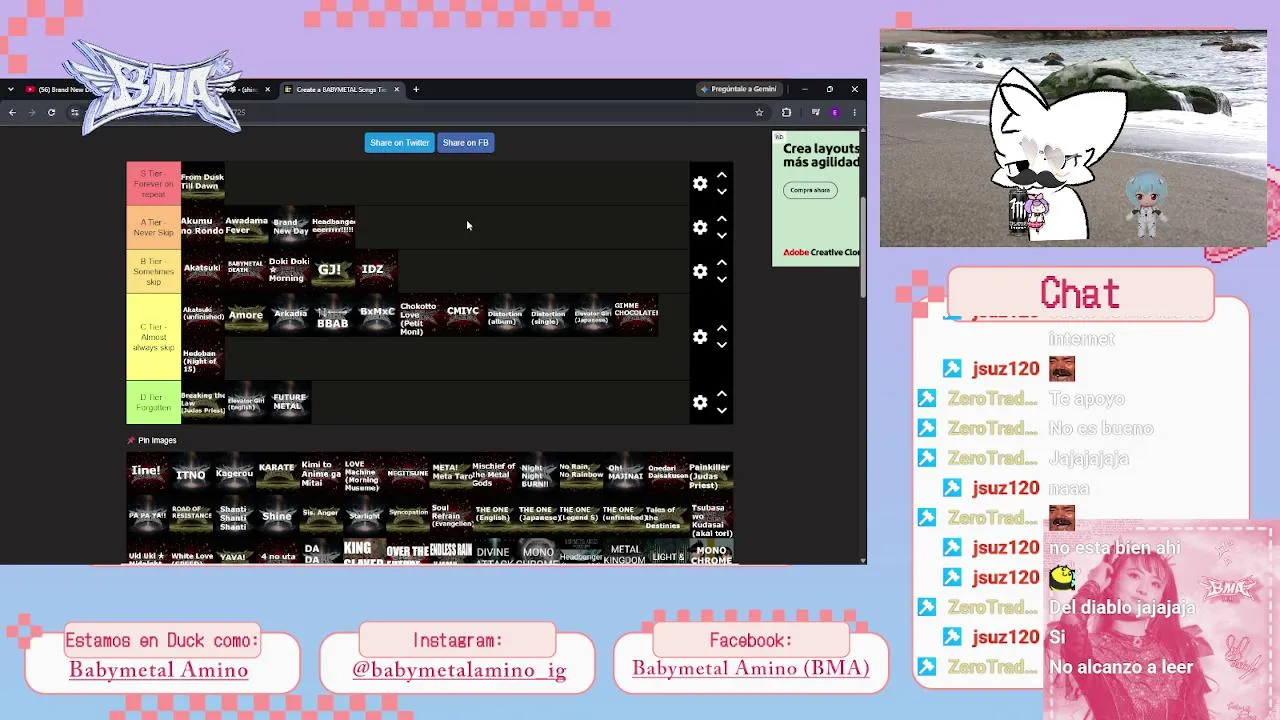Image resolution: width=1280 pixels, height=720 pixels.
Task: Share tier list on FB
Action: tap(465, 142)
